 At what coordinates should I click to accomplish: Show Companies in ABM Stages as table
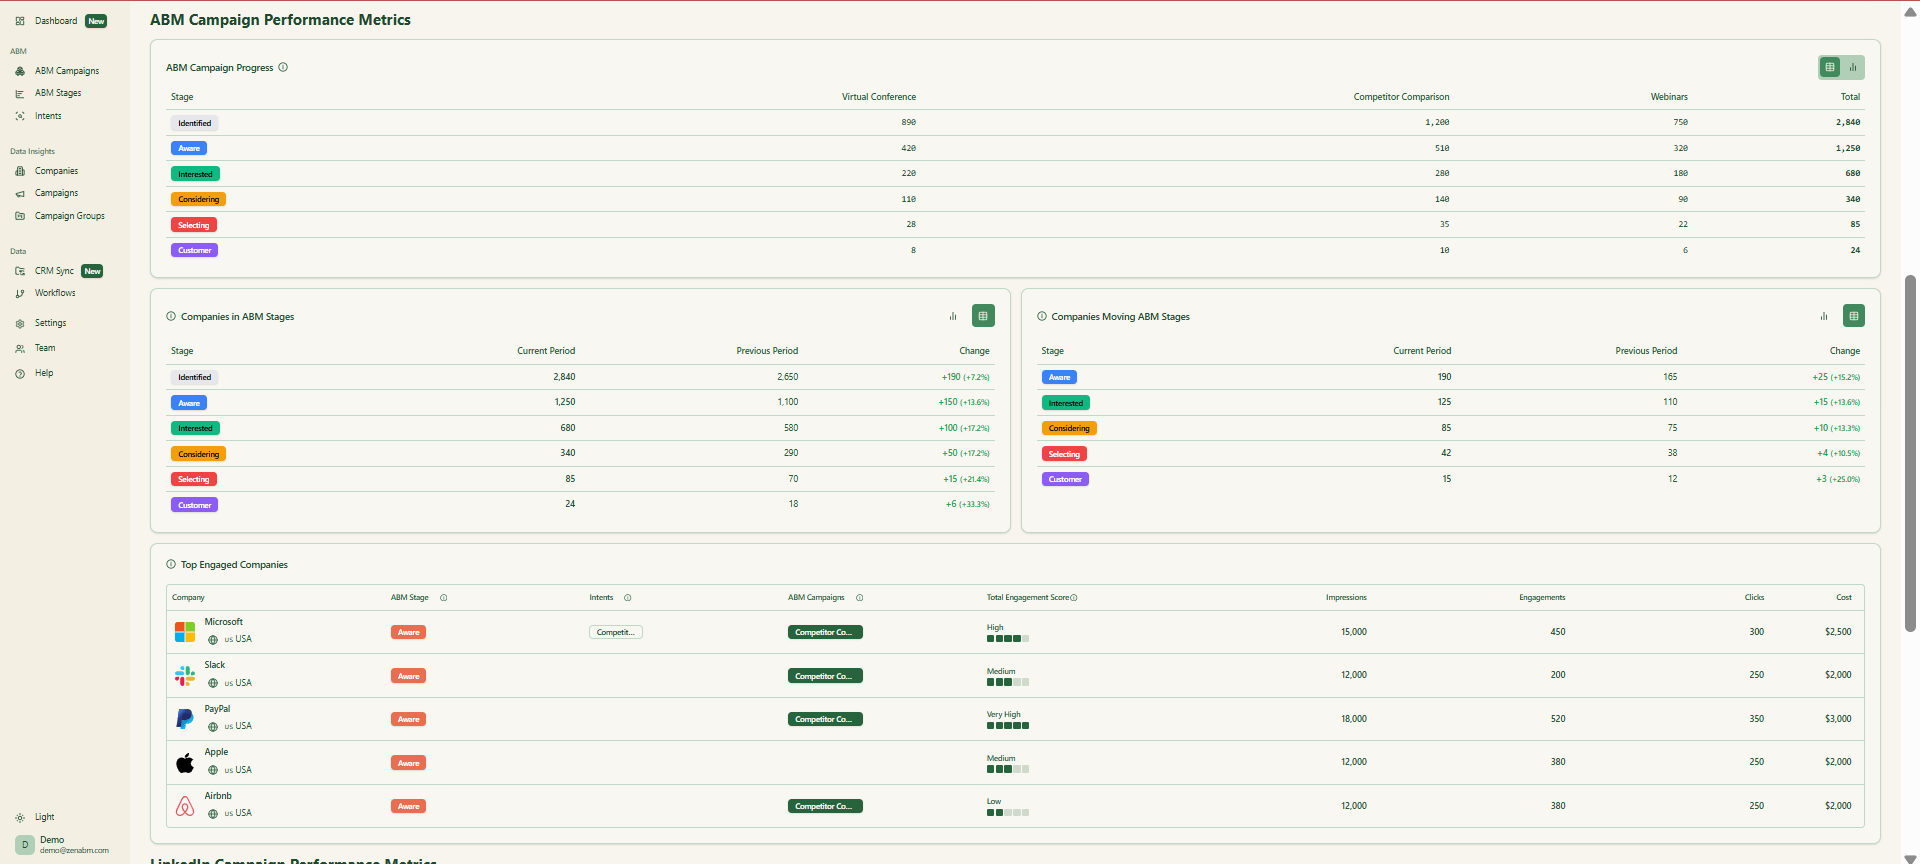coord(983,316)
